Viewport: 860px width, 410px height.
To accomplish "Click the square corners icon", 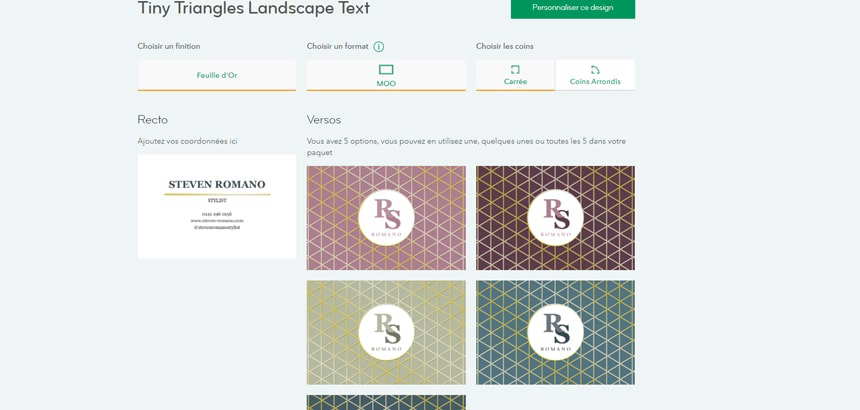I will 515,70.
